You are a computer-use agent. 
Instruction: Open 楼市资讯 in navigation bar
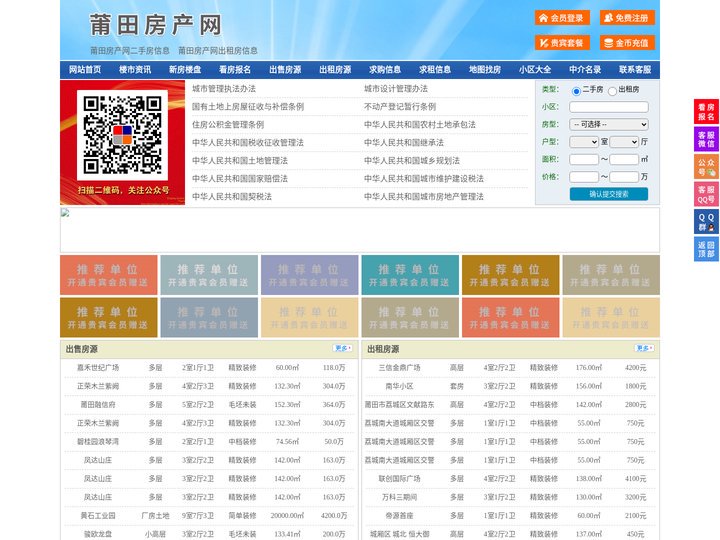[135, 70]
